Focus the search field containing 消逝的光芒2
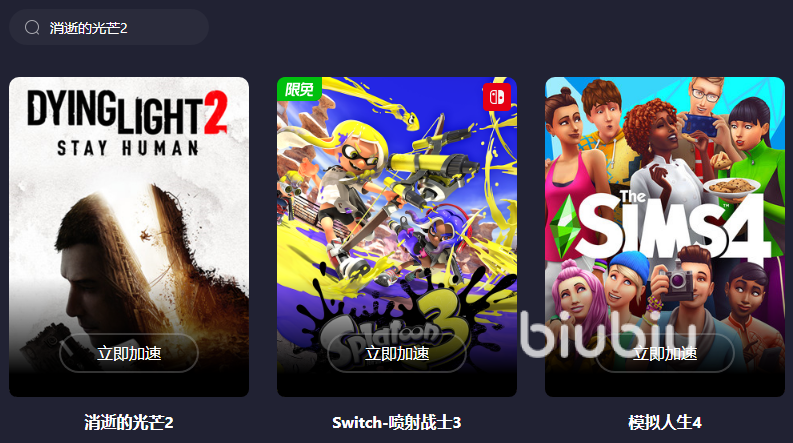The height and width of the screenshot is (443, 793). tap(109, 27)
